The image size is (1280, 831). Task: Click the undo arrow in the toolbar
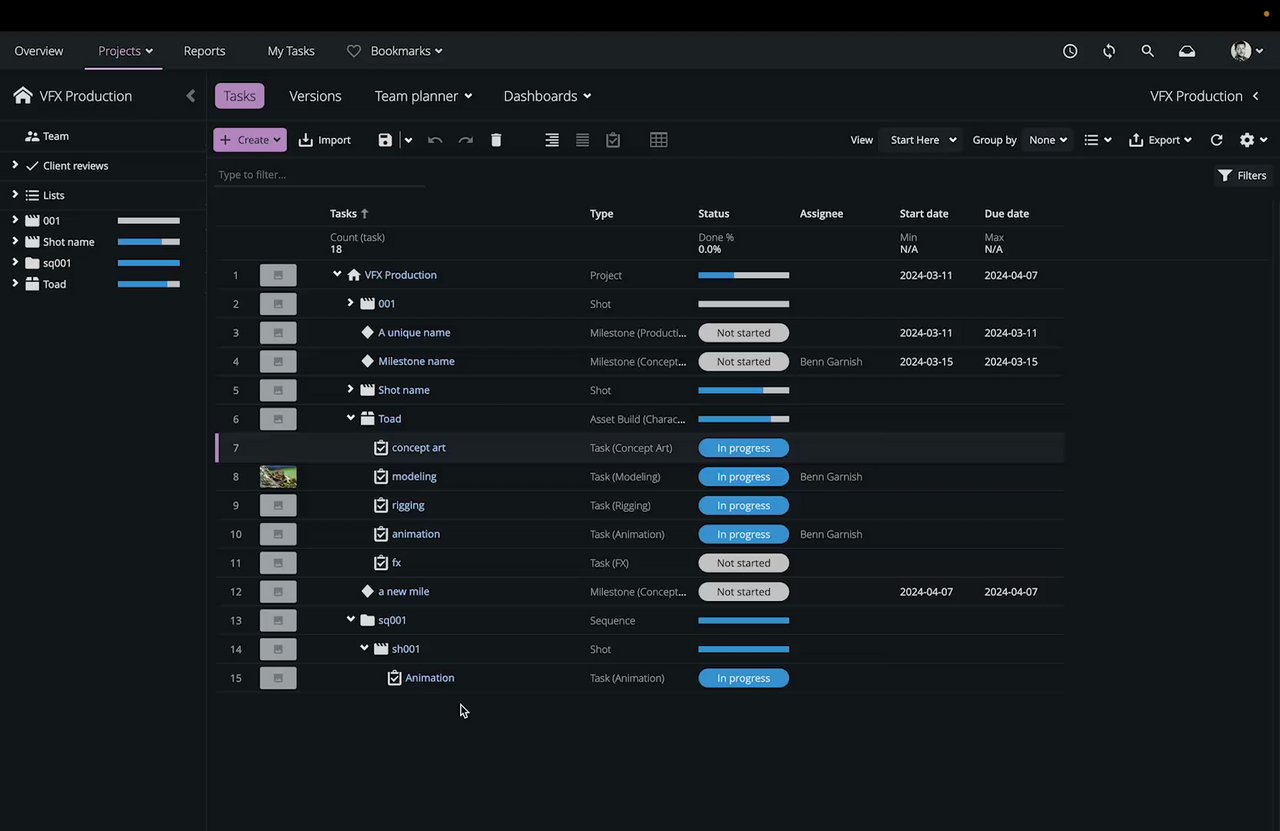[x=435, y=140]
